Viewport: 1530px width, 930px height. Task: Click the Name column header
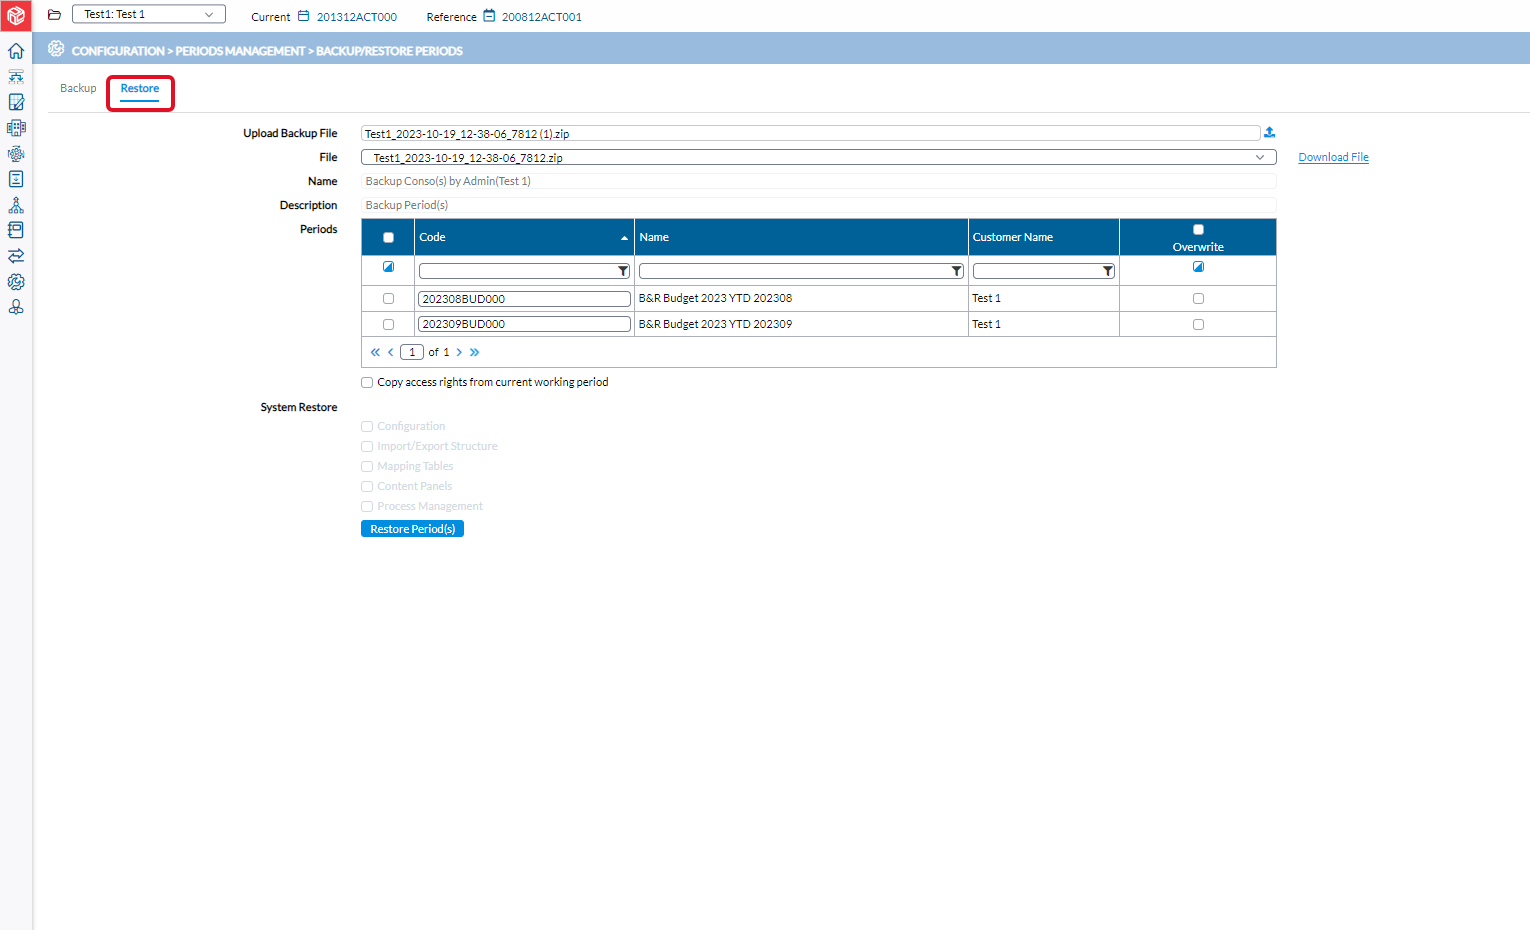pyautogui.click(x=801, y=237)
